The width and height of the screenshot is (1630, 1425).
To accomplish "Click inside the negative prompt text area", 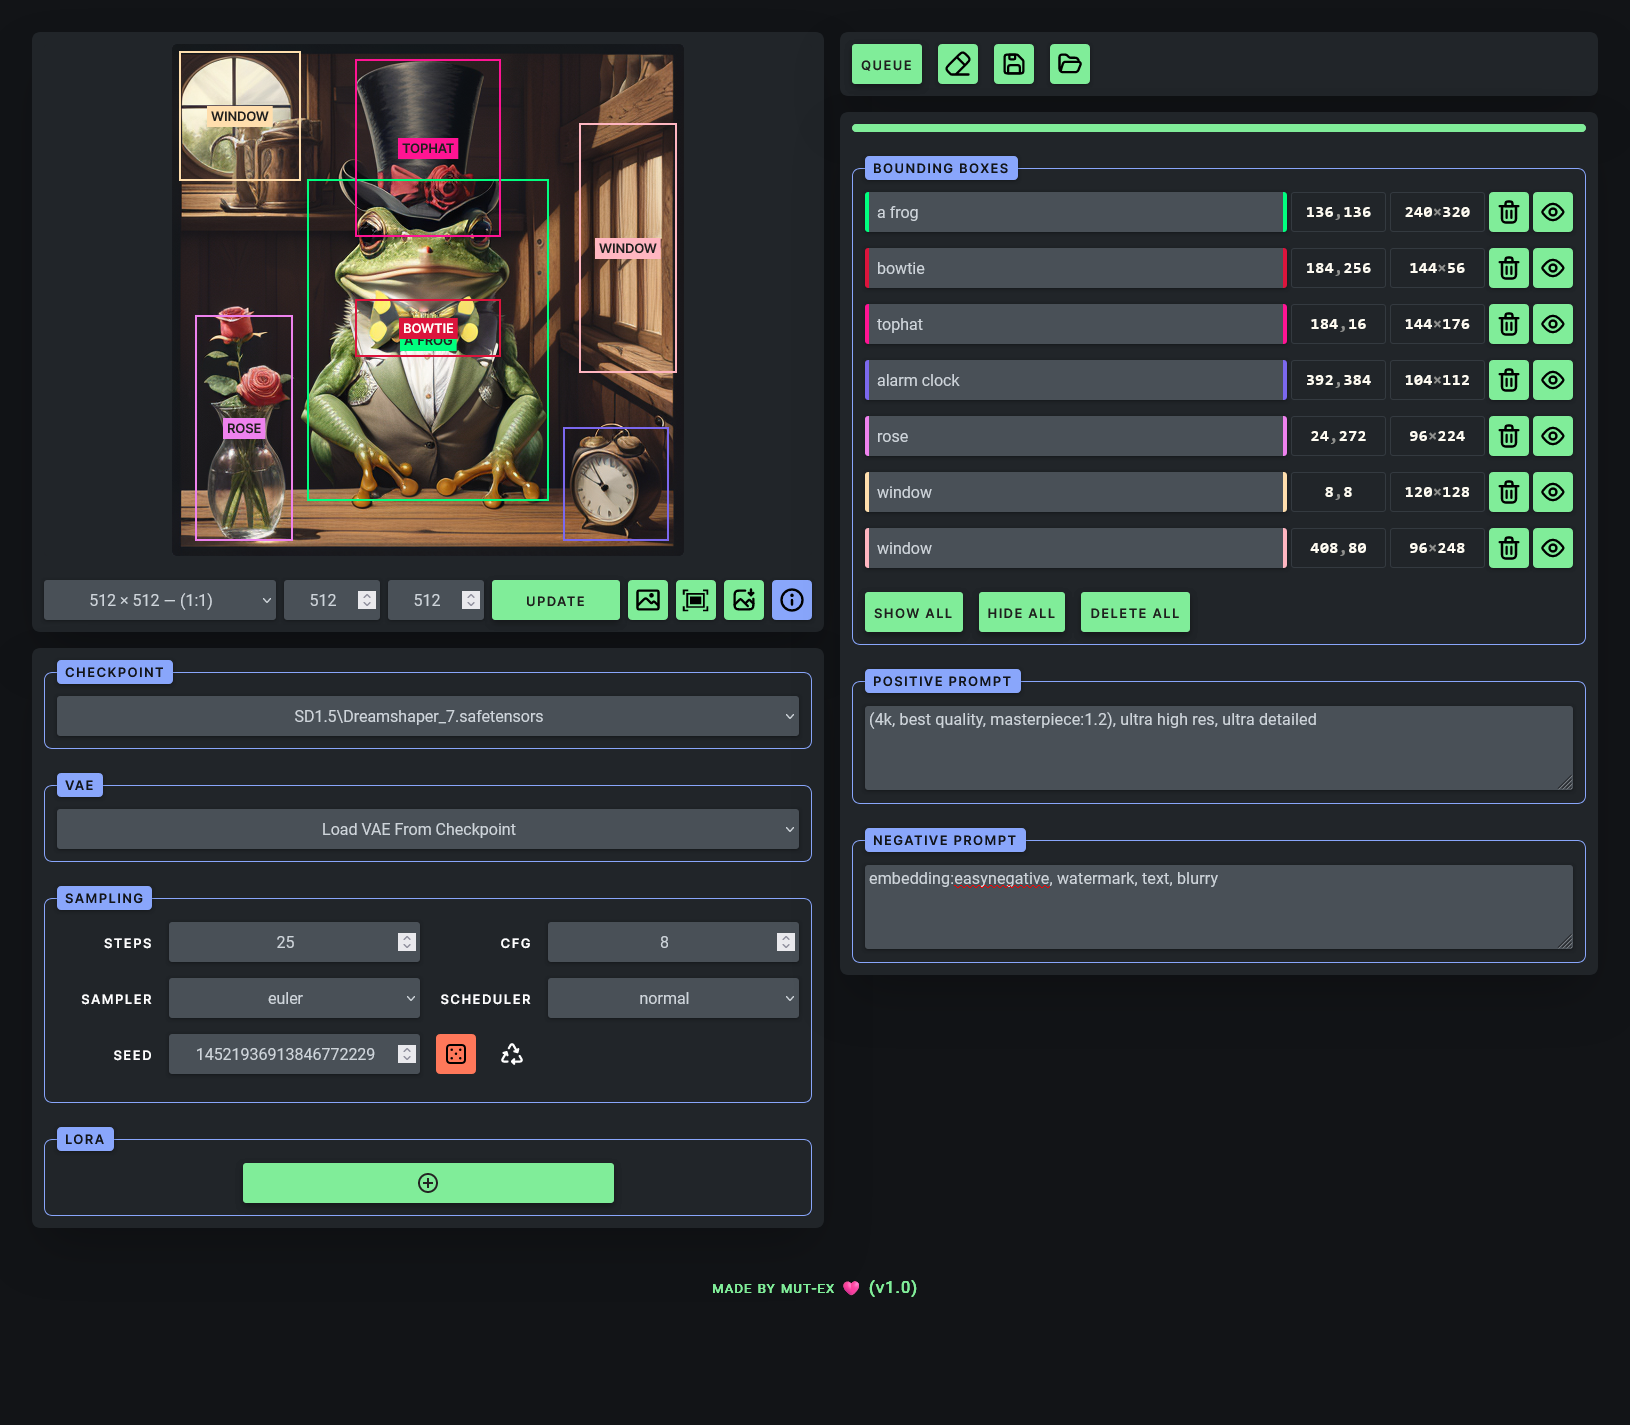I will 1216,905.
